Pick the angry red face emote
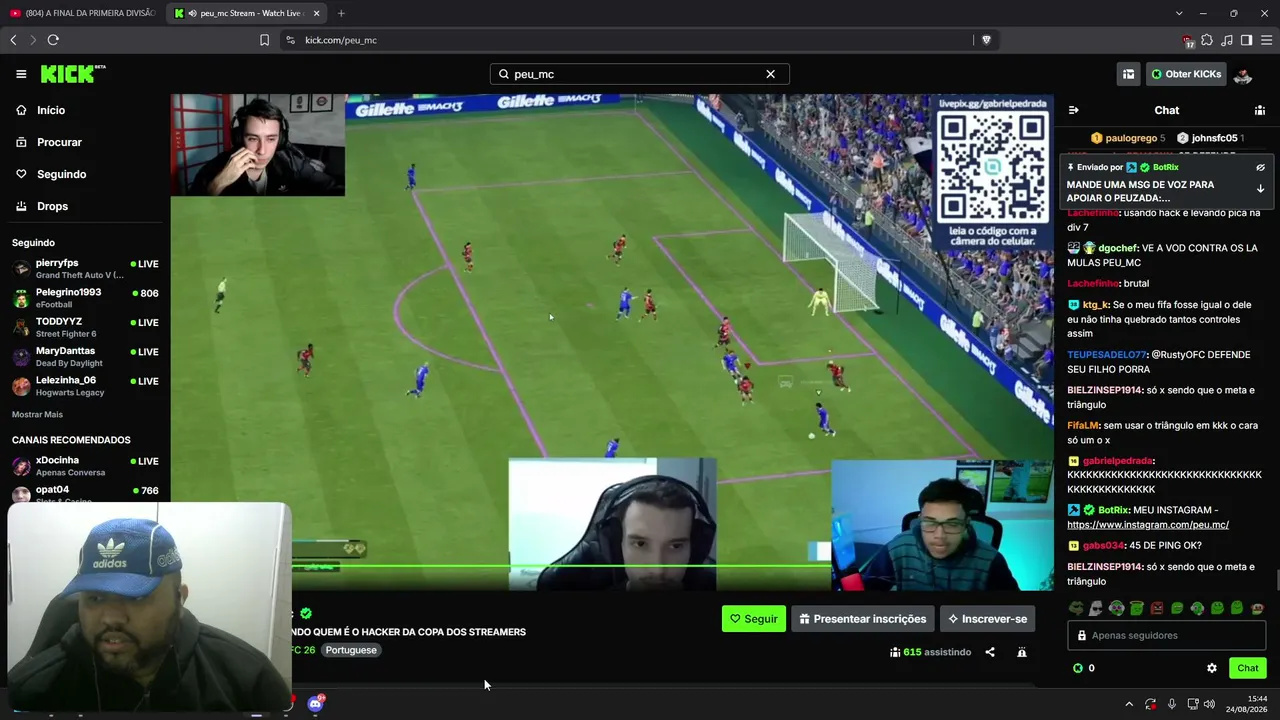1280x720 pixels. 1157,608
